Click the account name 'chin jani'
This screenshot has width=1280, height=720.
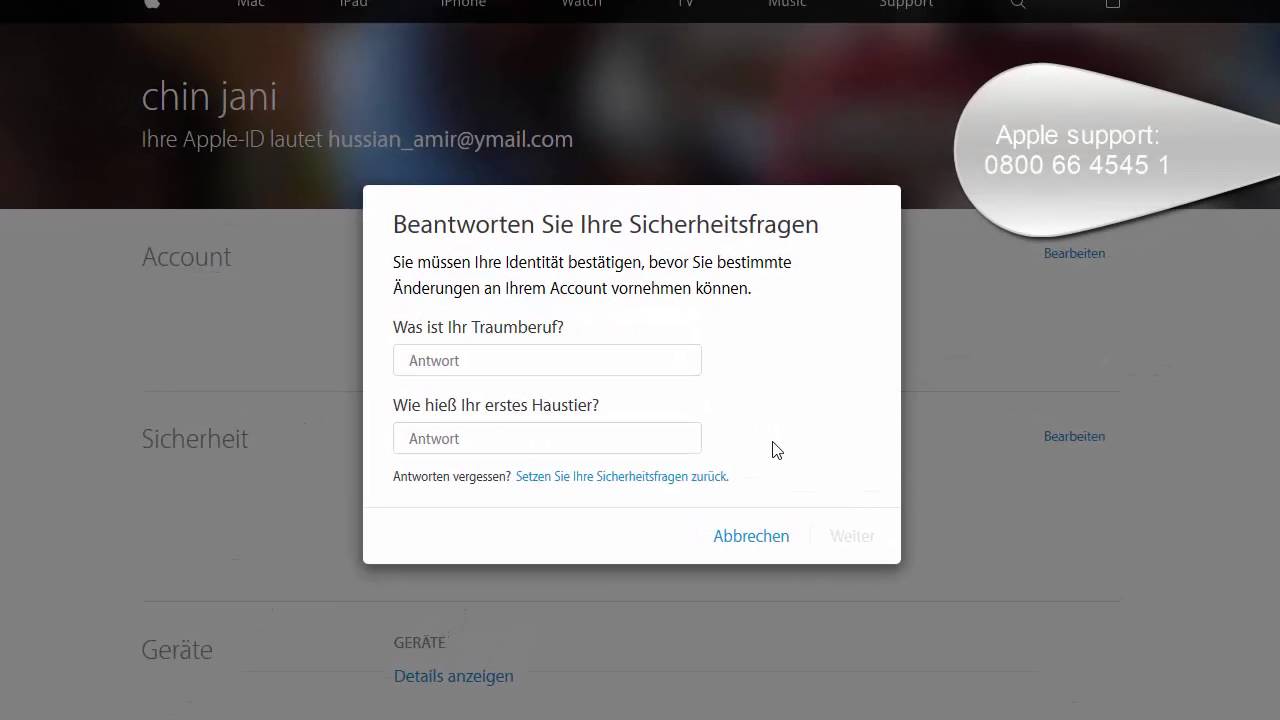coord(209,97)
